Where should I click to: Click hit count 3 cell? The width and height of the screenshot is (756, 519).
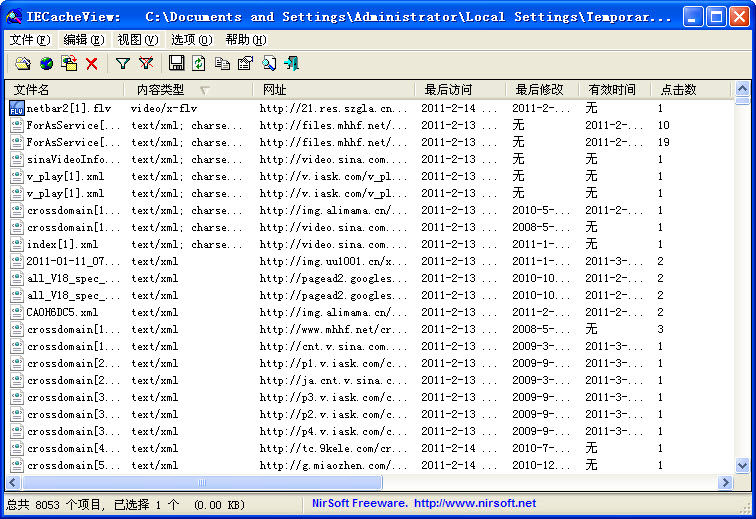(x=661, y=329)
